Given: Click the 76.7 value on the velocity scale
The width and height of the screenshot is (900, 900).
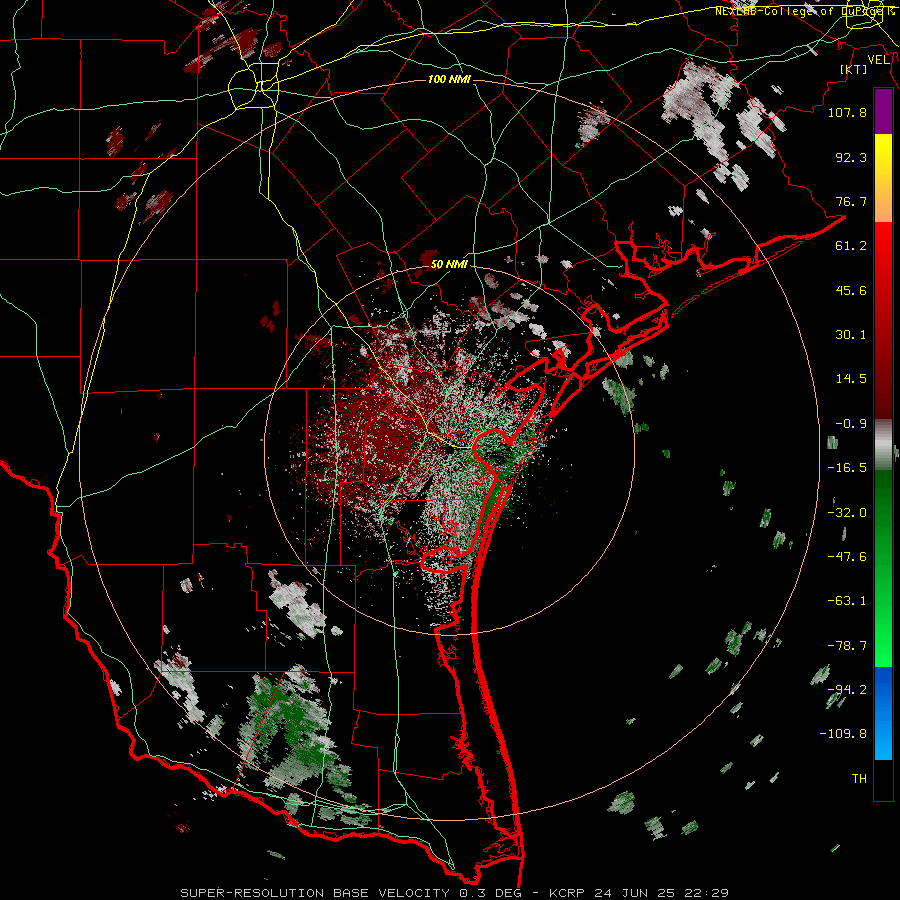Looking at the screenshot, I should tap(851, 201).
